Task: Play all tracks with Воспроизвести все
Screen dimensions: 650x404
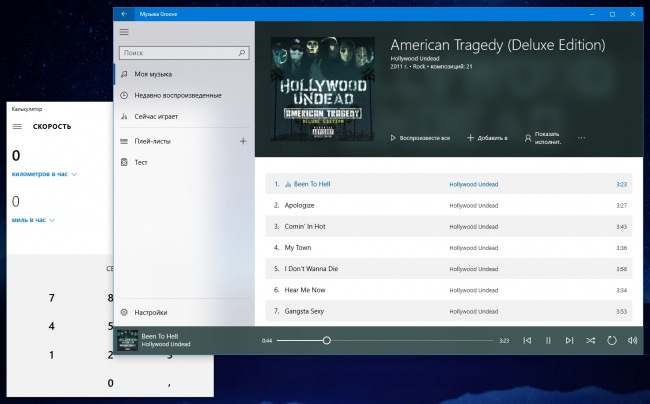Action: [x=420, y=138]
